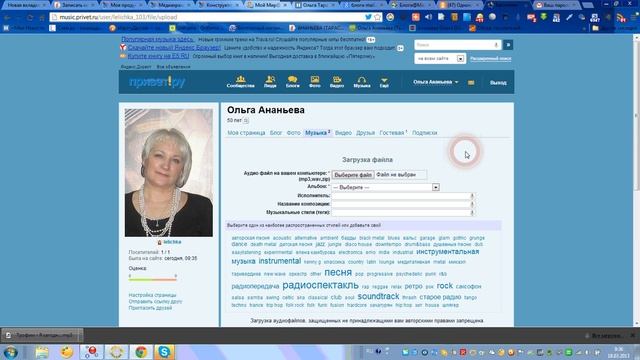Switch to Друзья profile tab

[365, 133]
